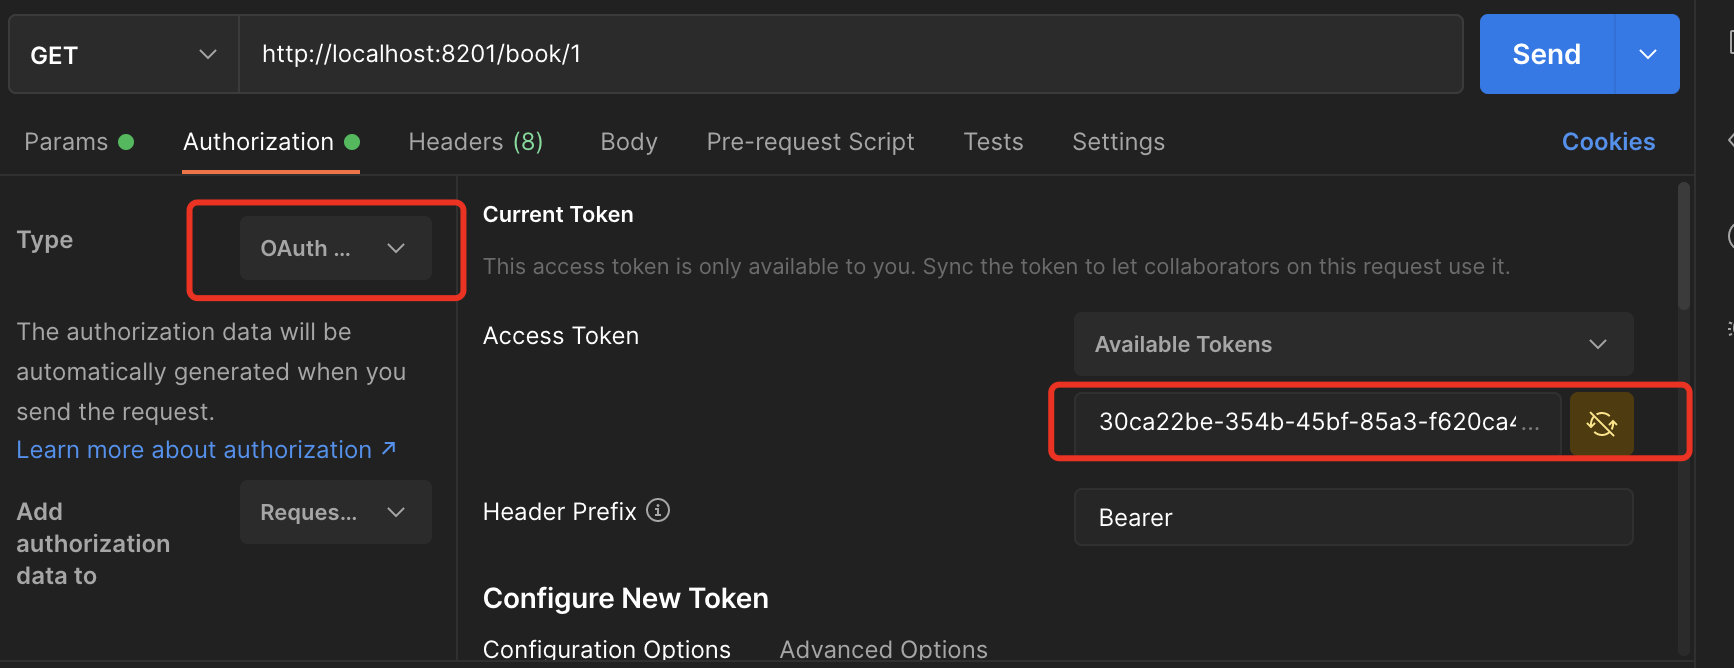Switch to the request Settings tab
The height and width of the screenshot is (668, 1734).
[1118, 142]
